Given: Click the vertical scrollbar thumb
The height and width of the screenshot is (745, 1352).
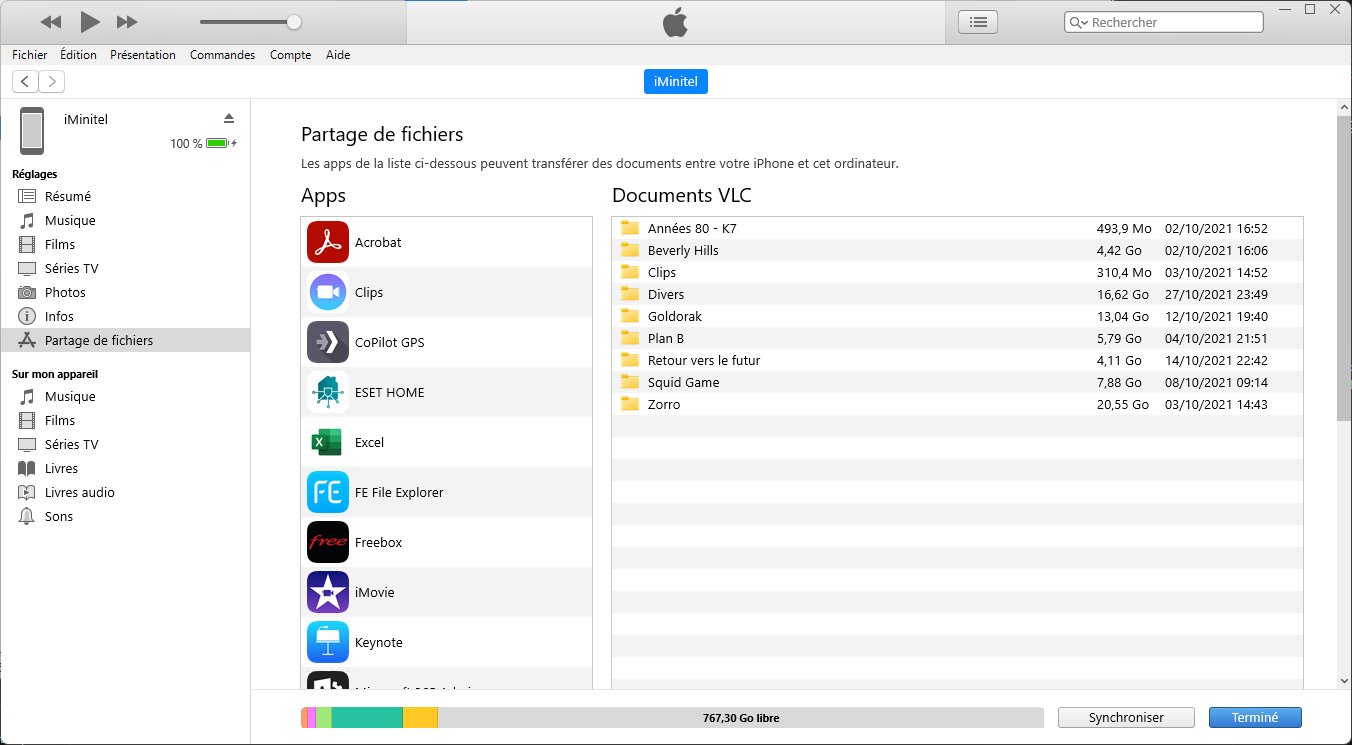Looking at the screenshot, I should coord(1344,267).
